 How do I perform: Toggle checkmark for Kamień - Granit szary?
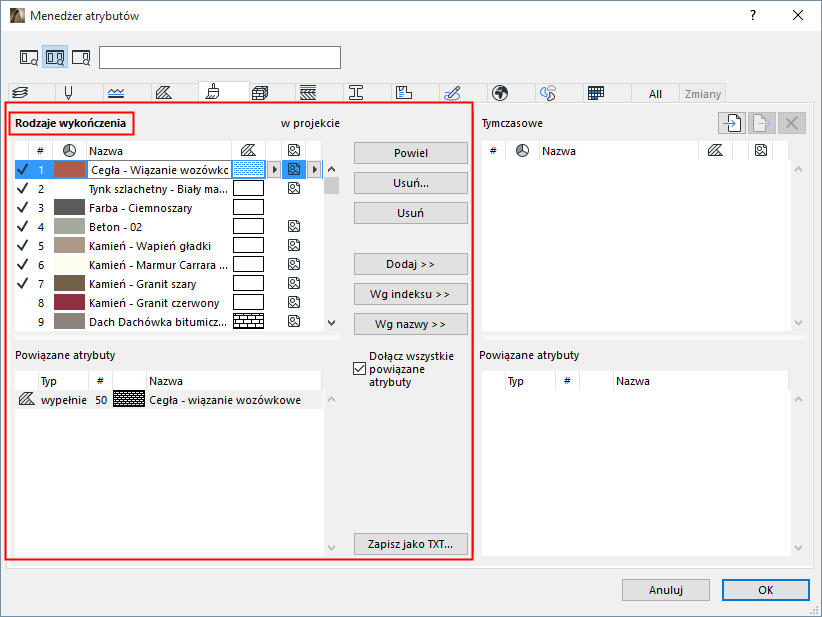pos(23,284)
